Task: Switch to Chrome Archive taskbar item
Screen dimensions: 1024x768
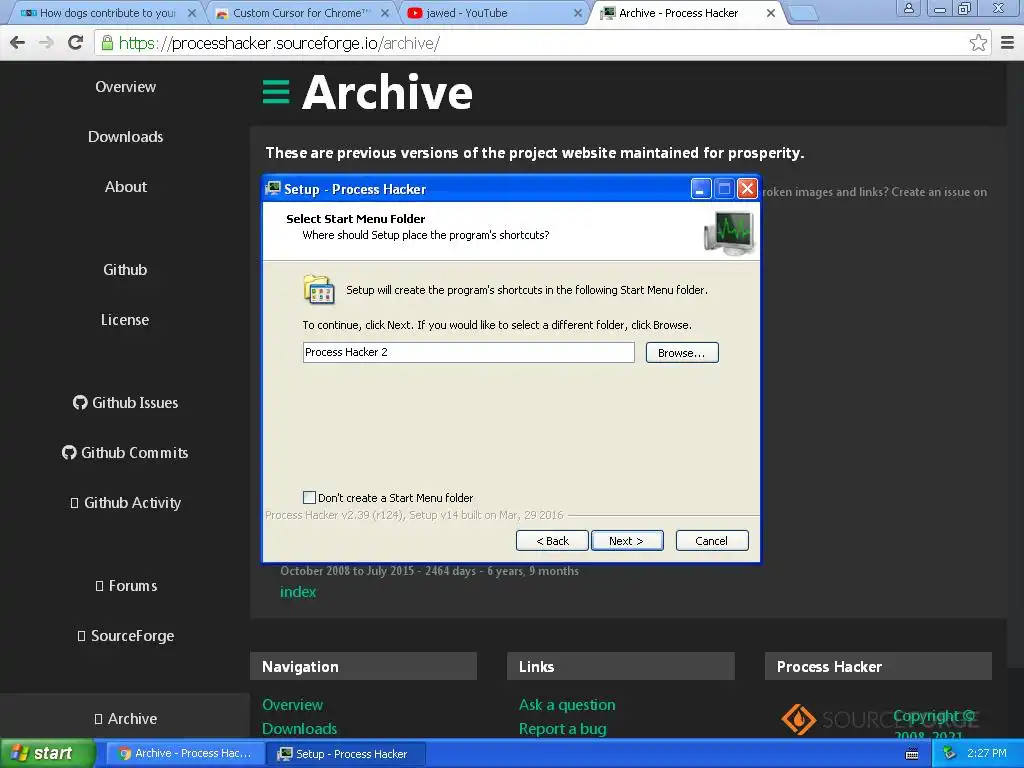Action: click(185, 754)
